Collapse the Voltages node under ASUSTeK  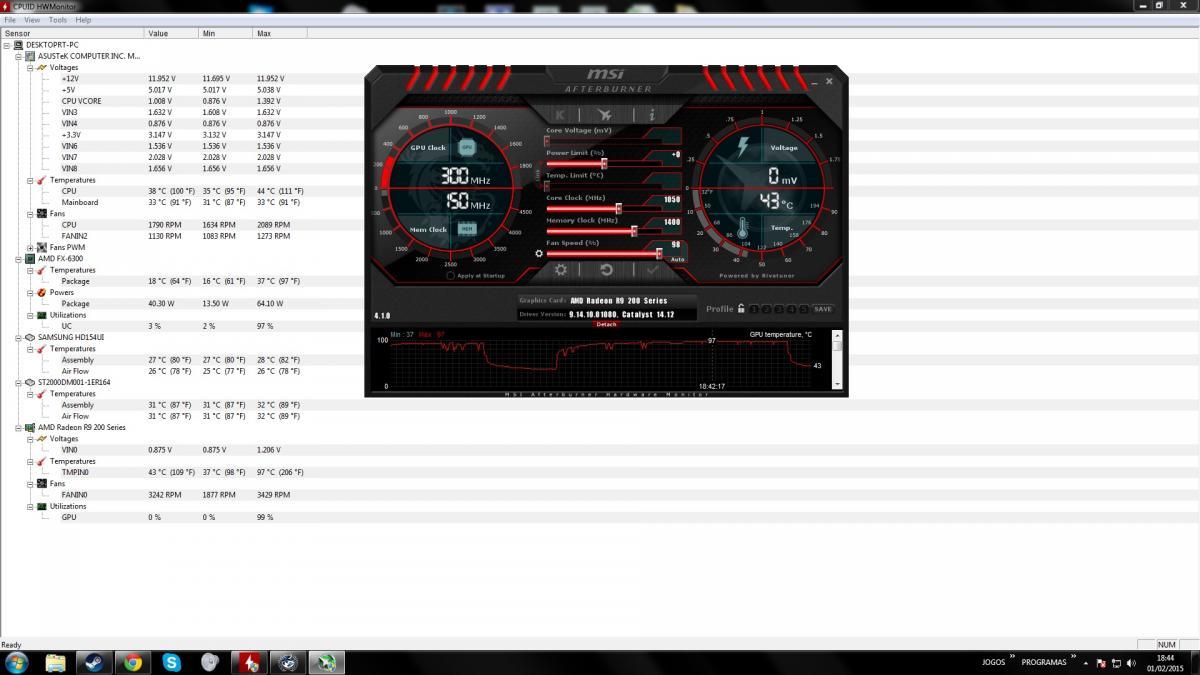point(30,68)
